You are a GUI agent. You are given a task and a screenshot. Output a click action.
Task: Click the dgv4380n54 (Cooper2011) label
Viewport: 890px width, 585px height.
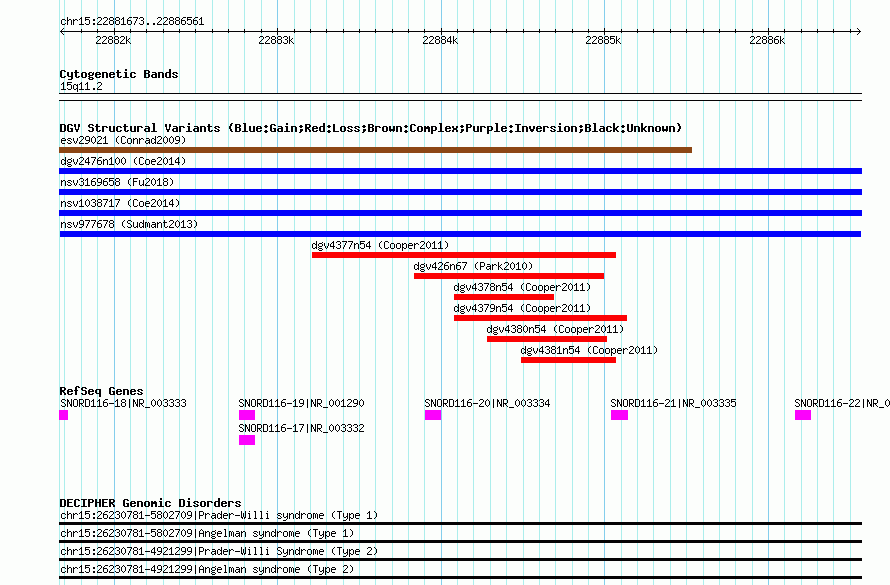coord(555,329)
